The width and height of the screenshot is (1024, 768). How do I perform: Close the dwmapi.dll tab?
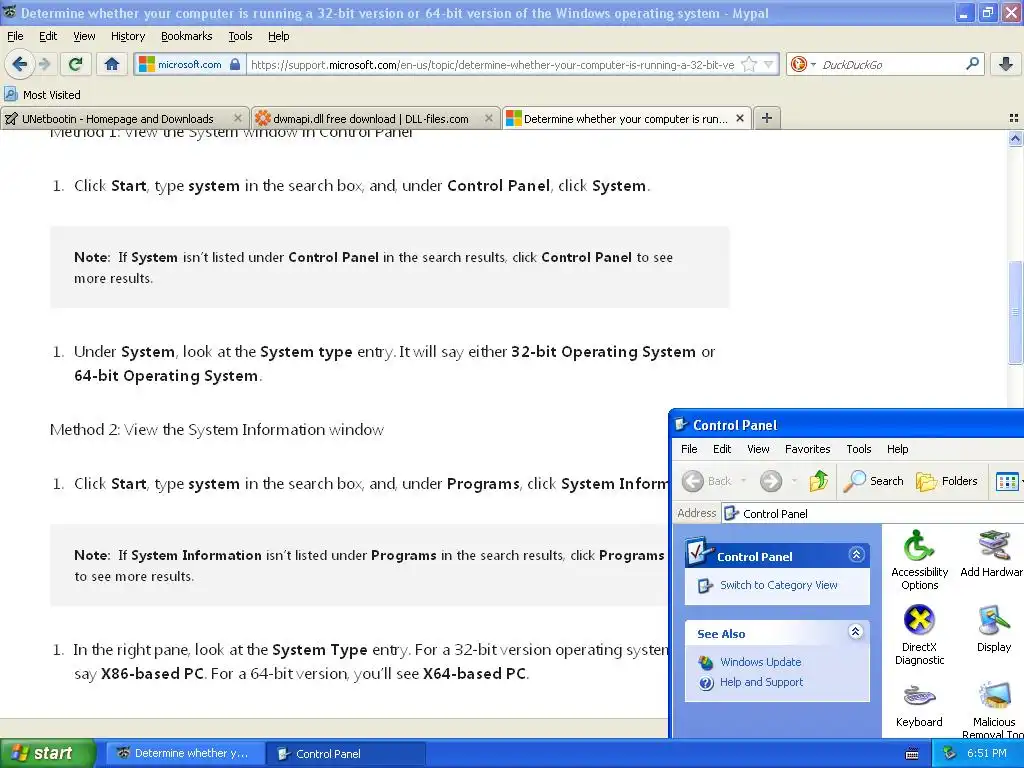coord(488,118)
